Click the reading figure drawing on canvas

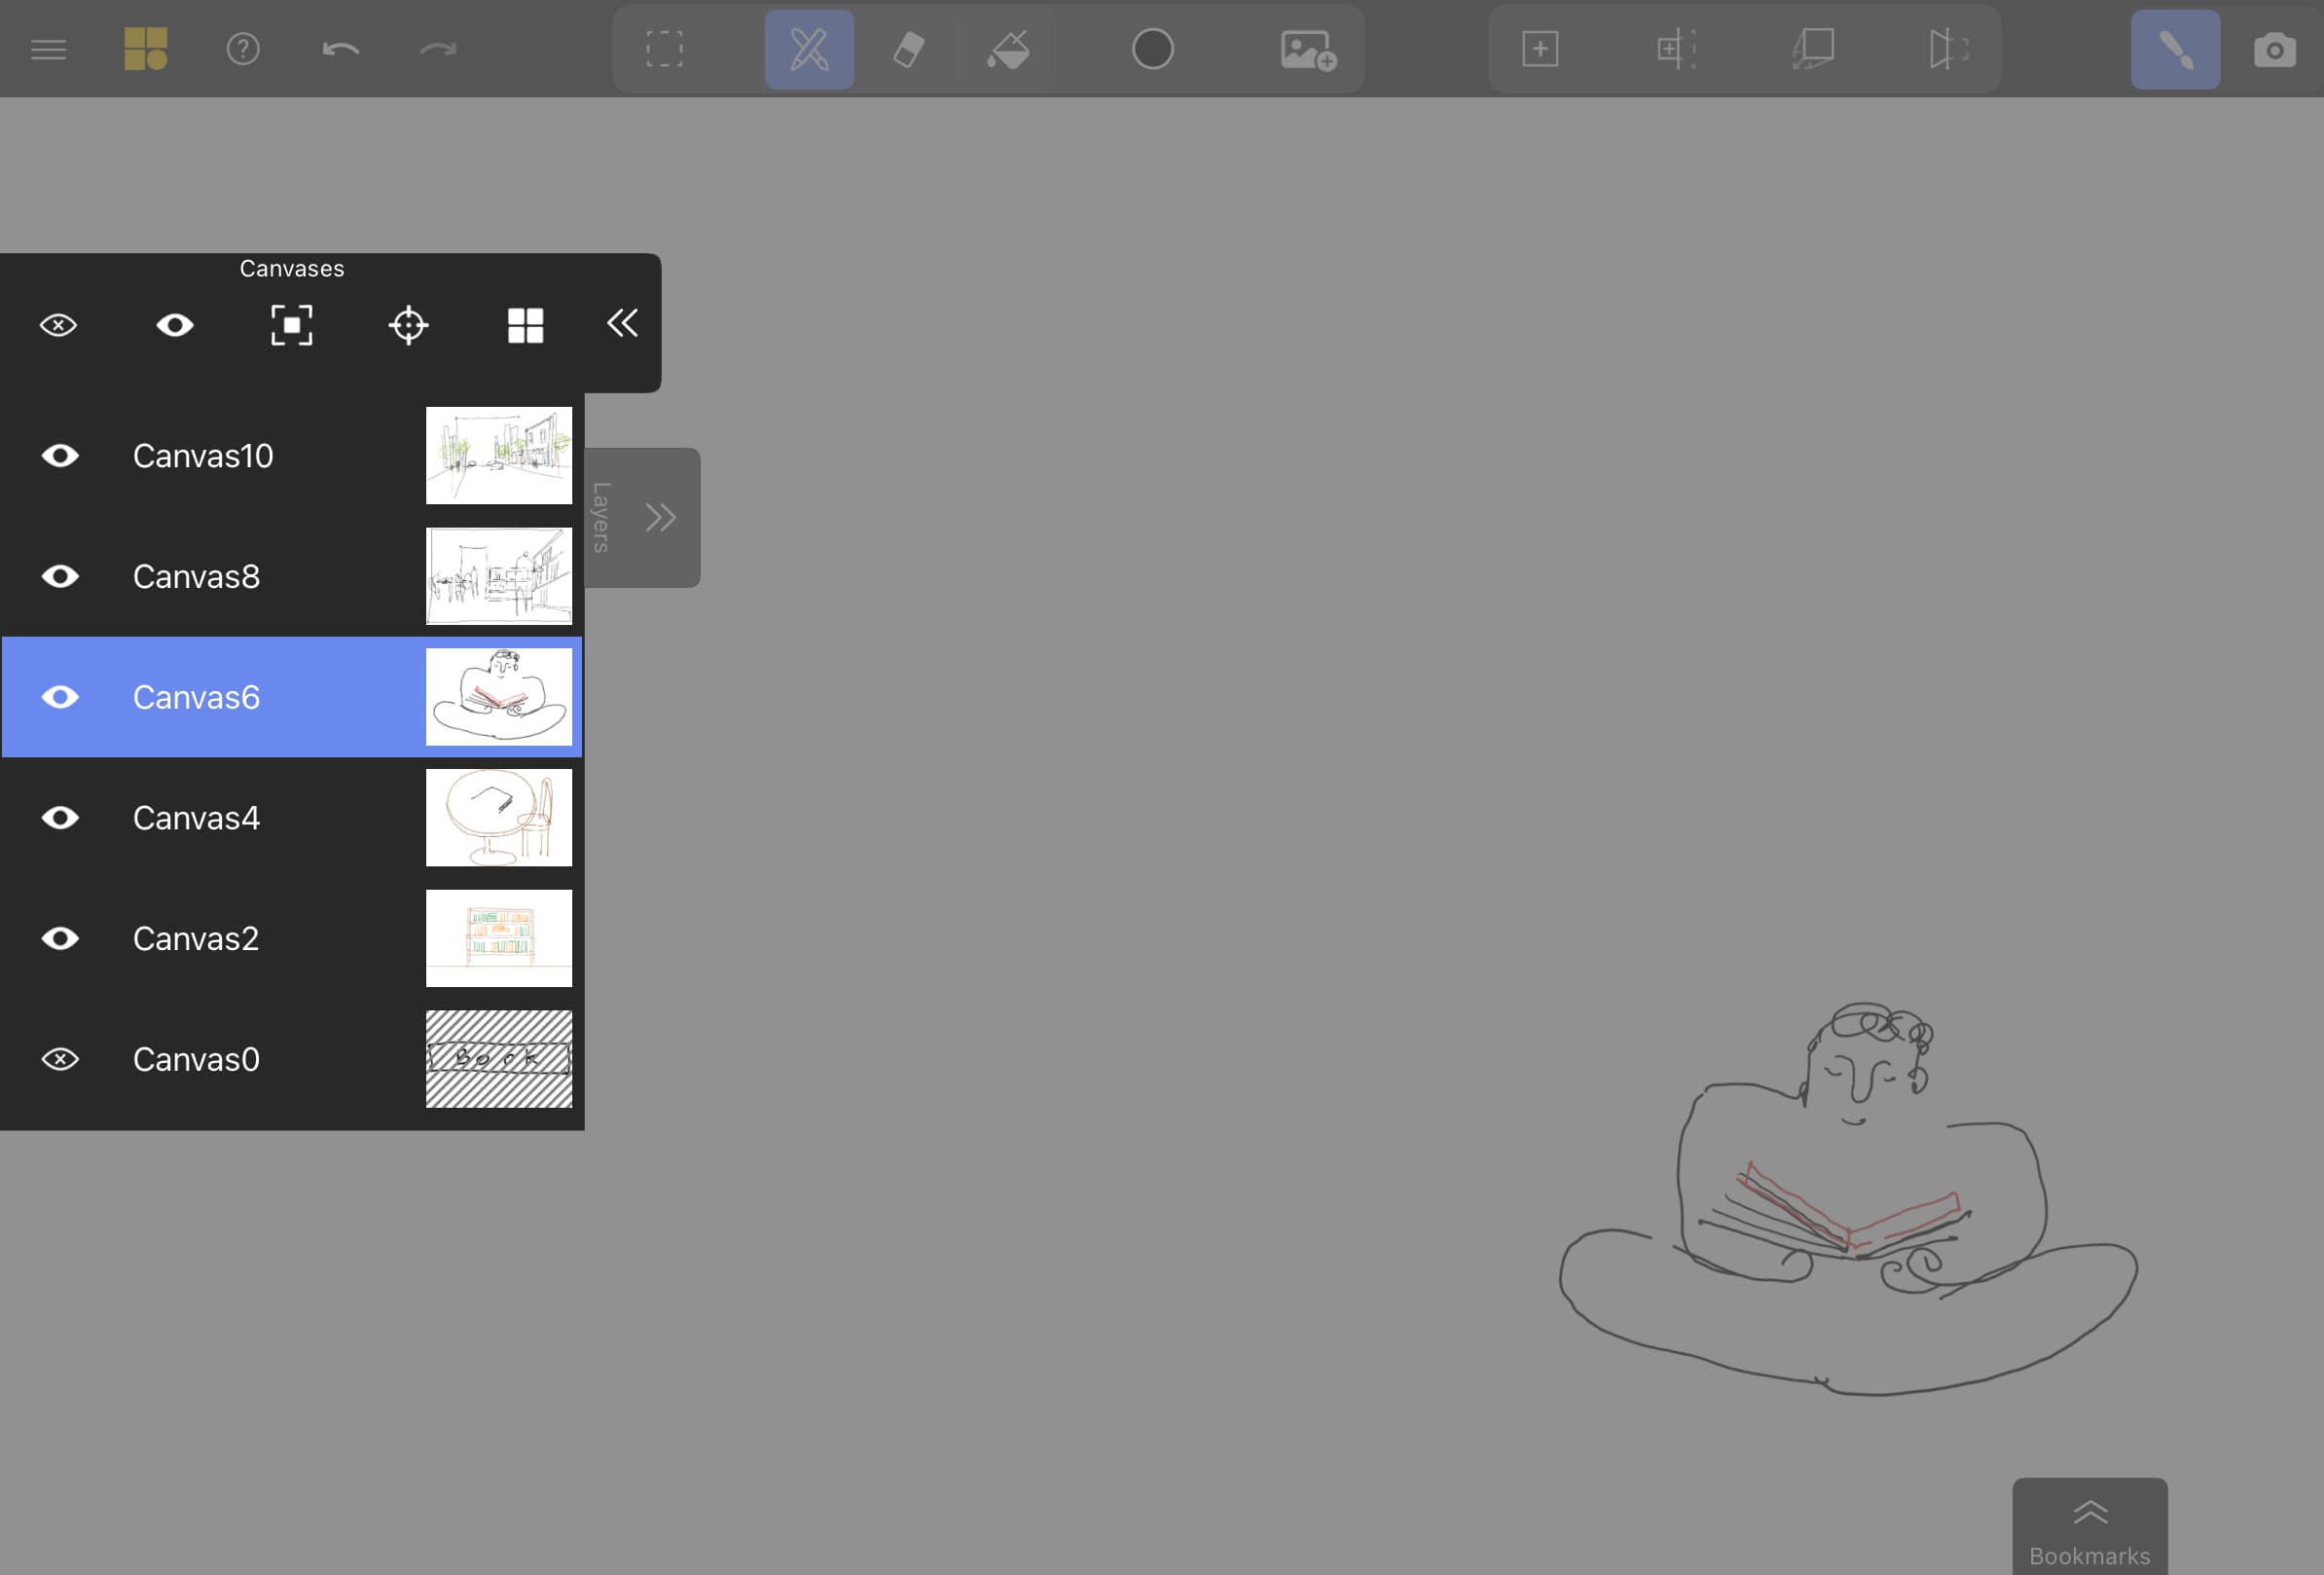point(1848,1200)
